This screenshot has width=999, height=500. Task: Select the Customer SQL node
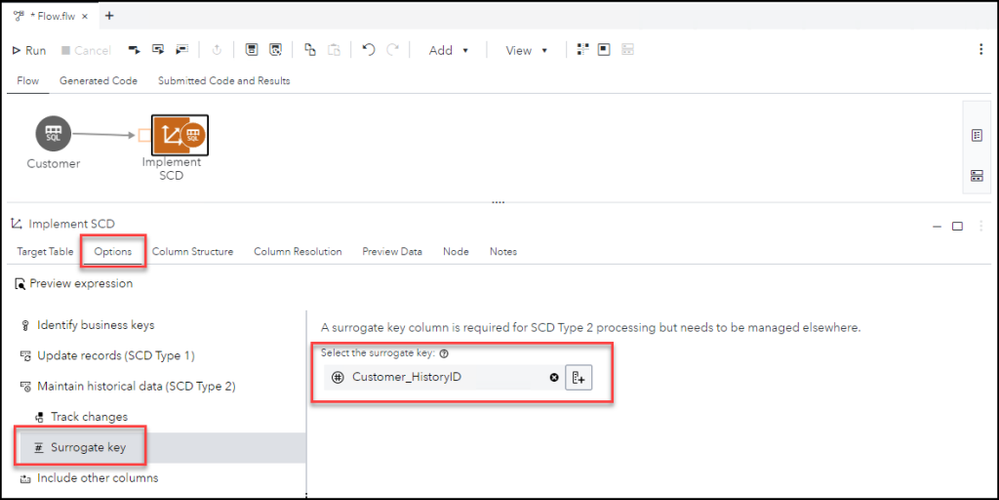(x=54, y=134)
